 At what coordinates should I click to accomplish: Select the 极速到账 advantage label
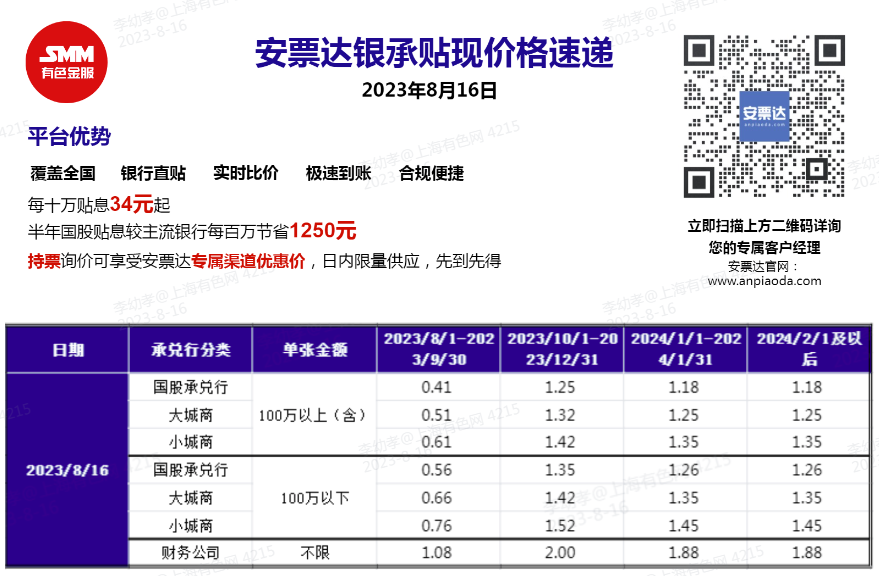tap(338, 173)
